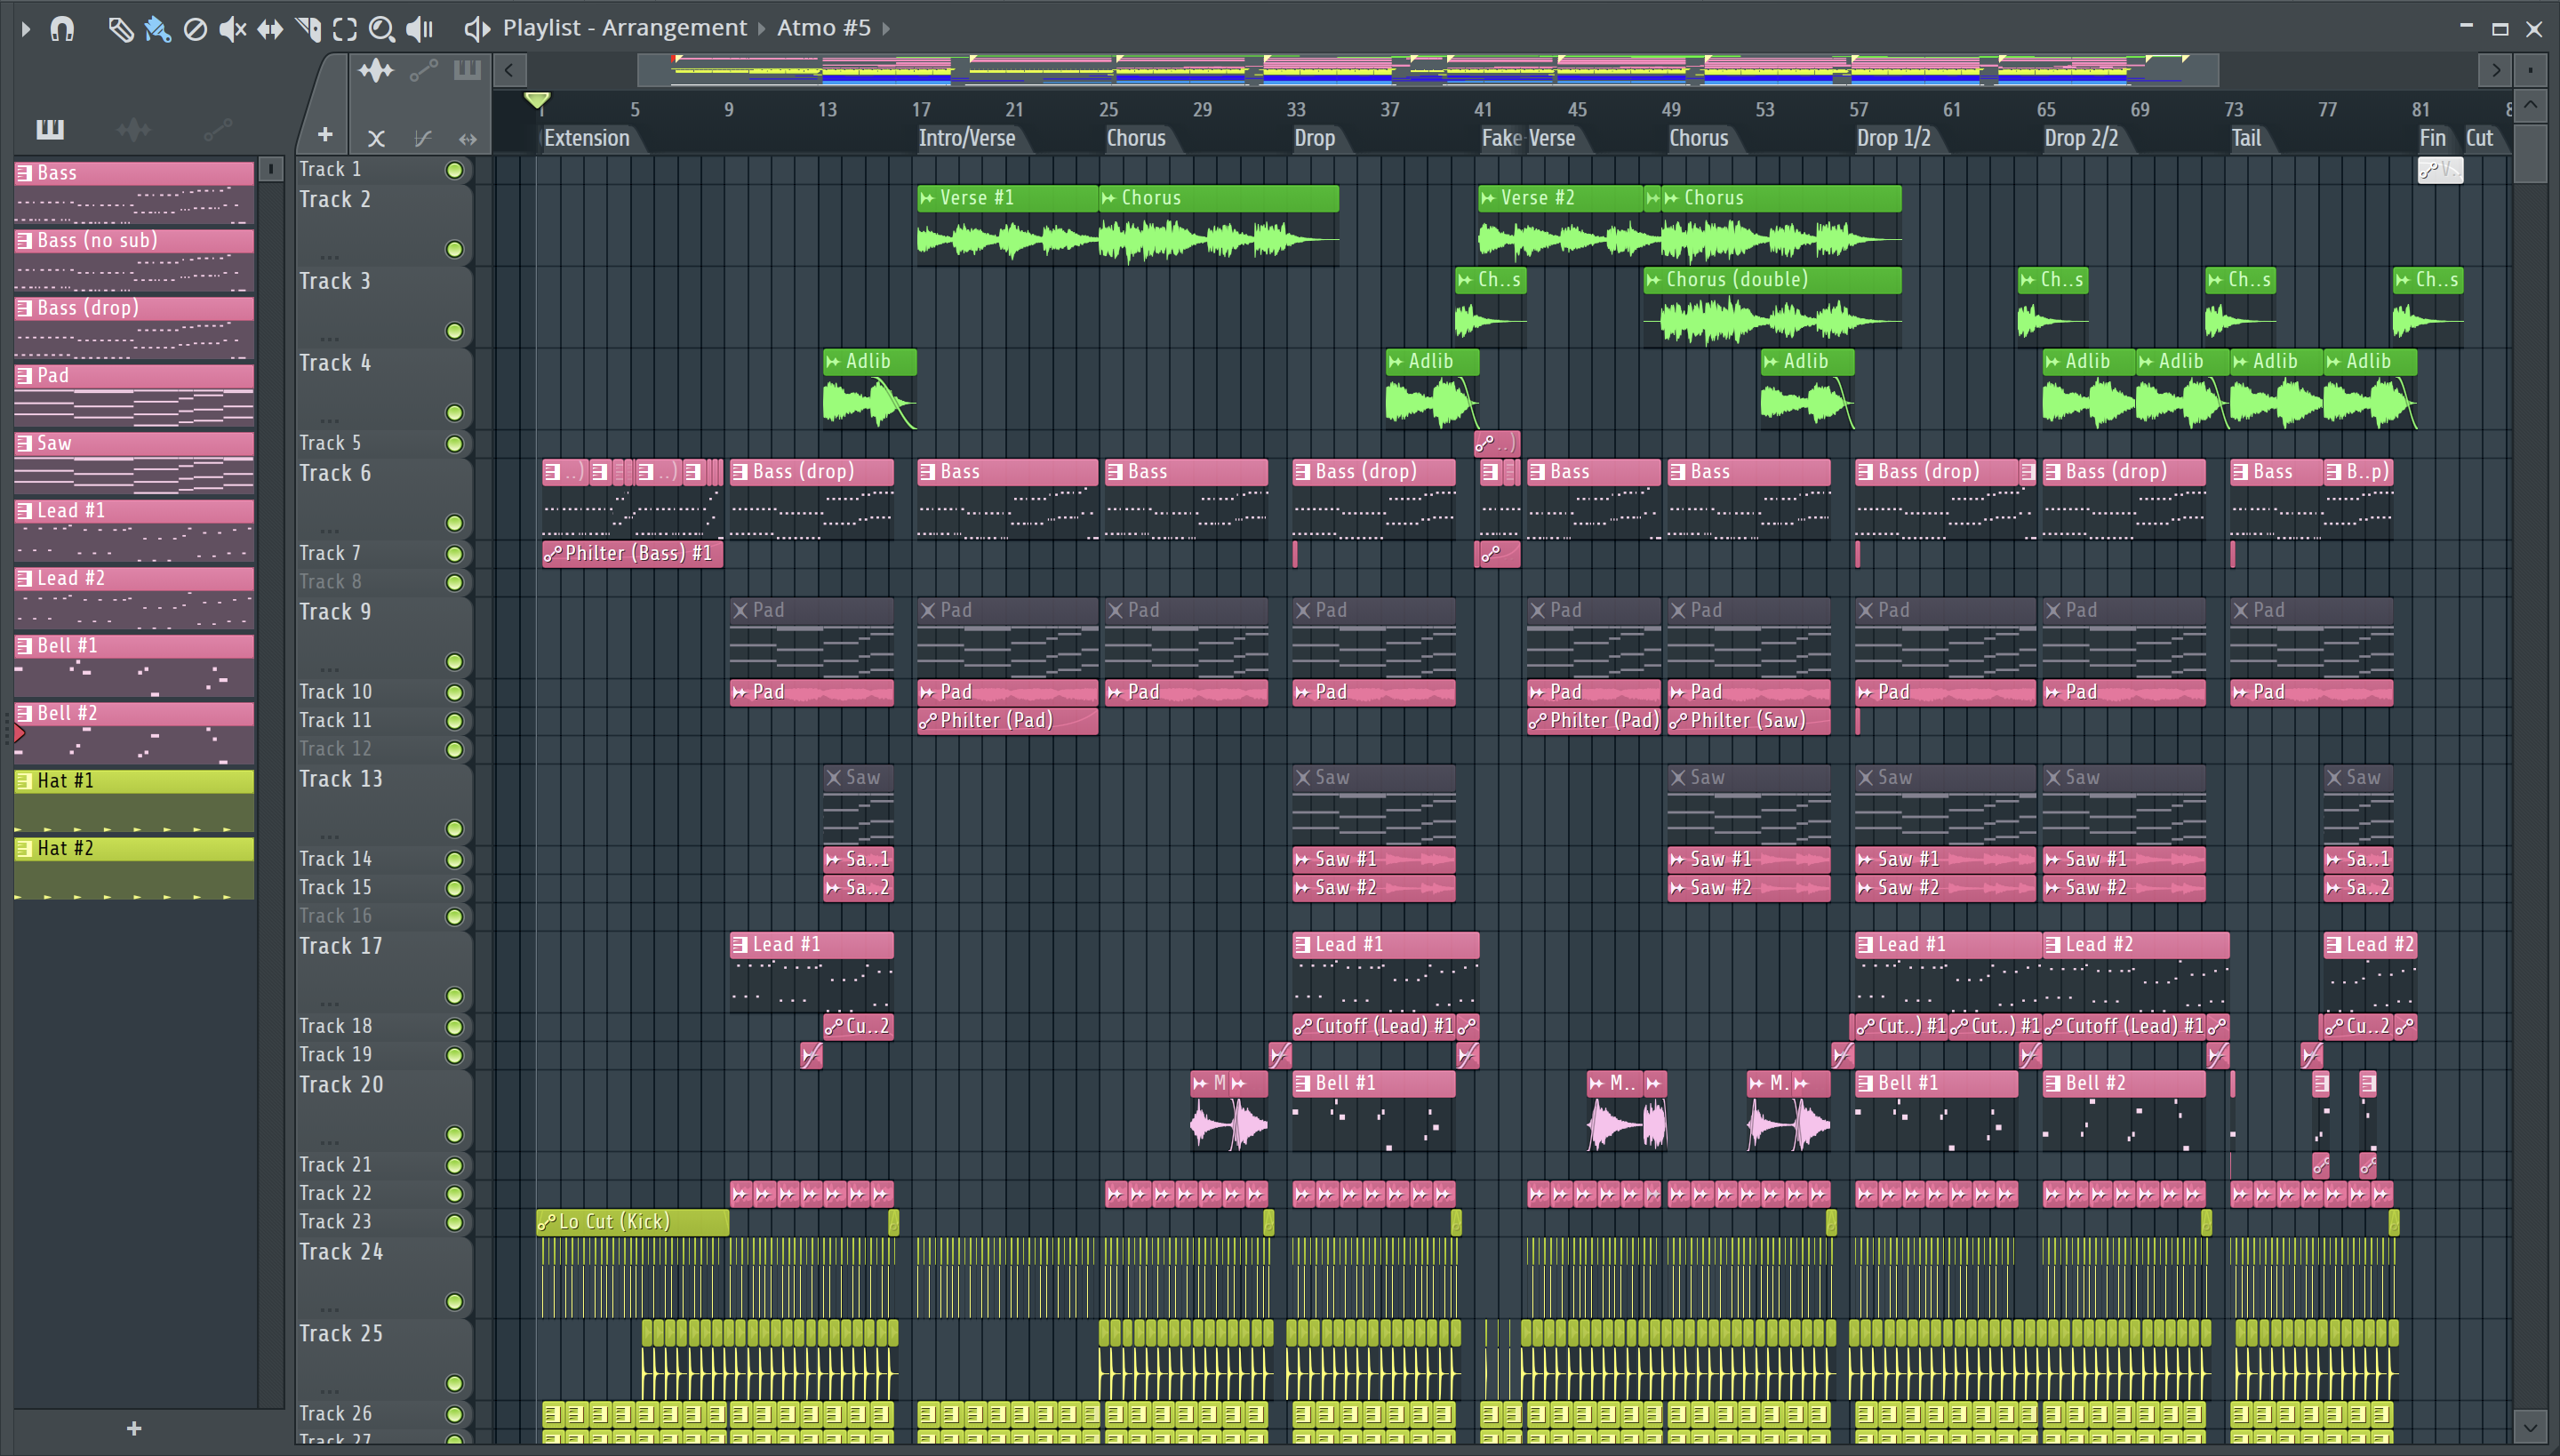
Task: Show pattern clips in picker panel
Action: [50, 129]
